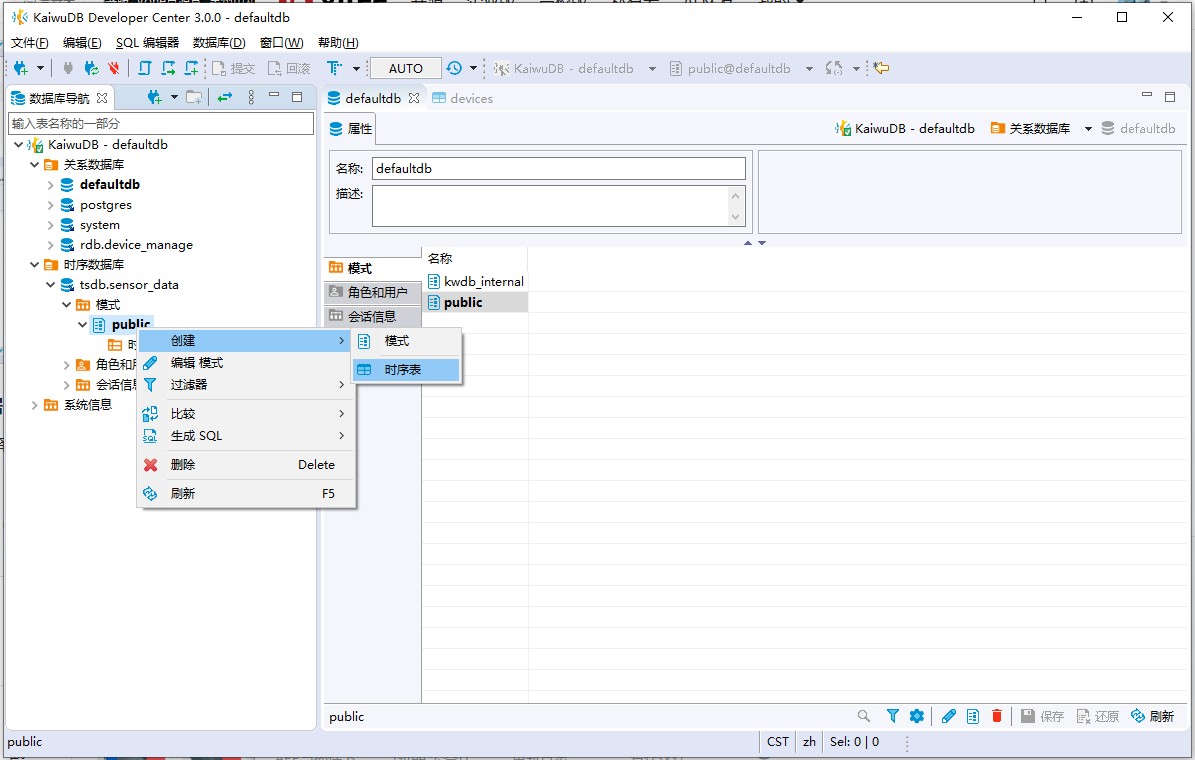Open the navigator view menu dots icon
Image resolution: width=1195 pixels, height=760 pixels.
tap(251, 98)
